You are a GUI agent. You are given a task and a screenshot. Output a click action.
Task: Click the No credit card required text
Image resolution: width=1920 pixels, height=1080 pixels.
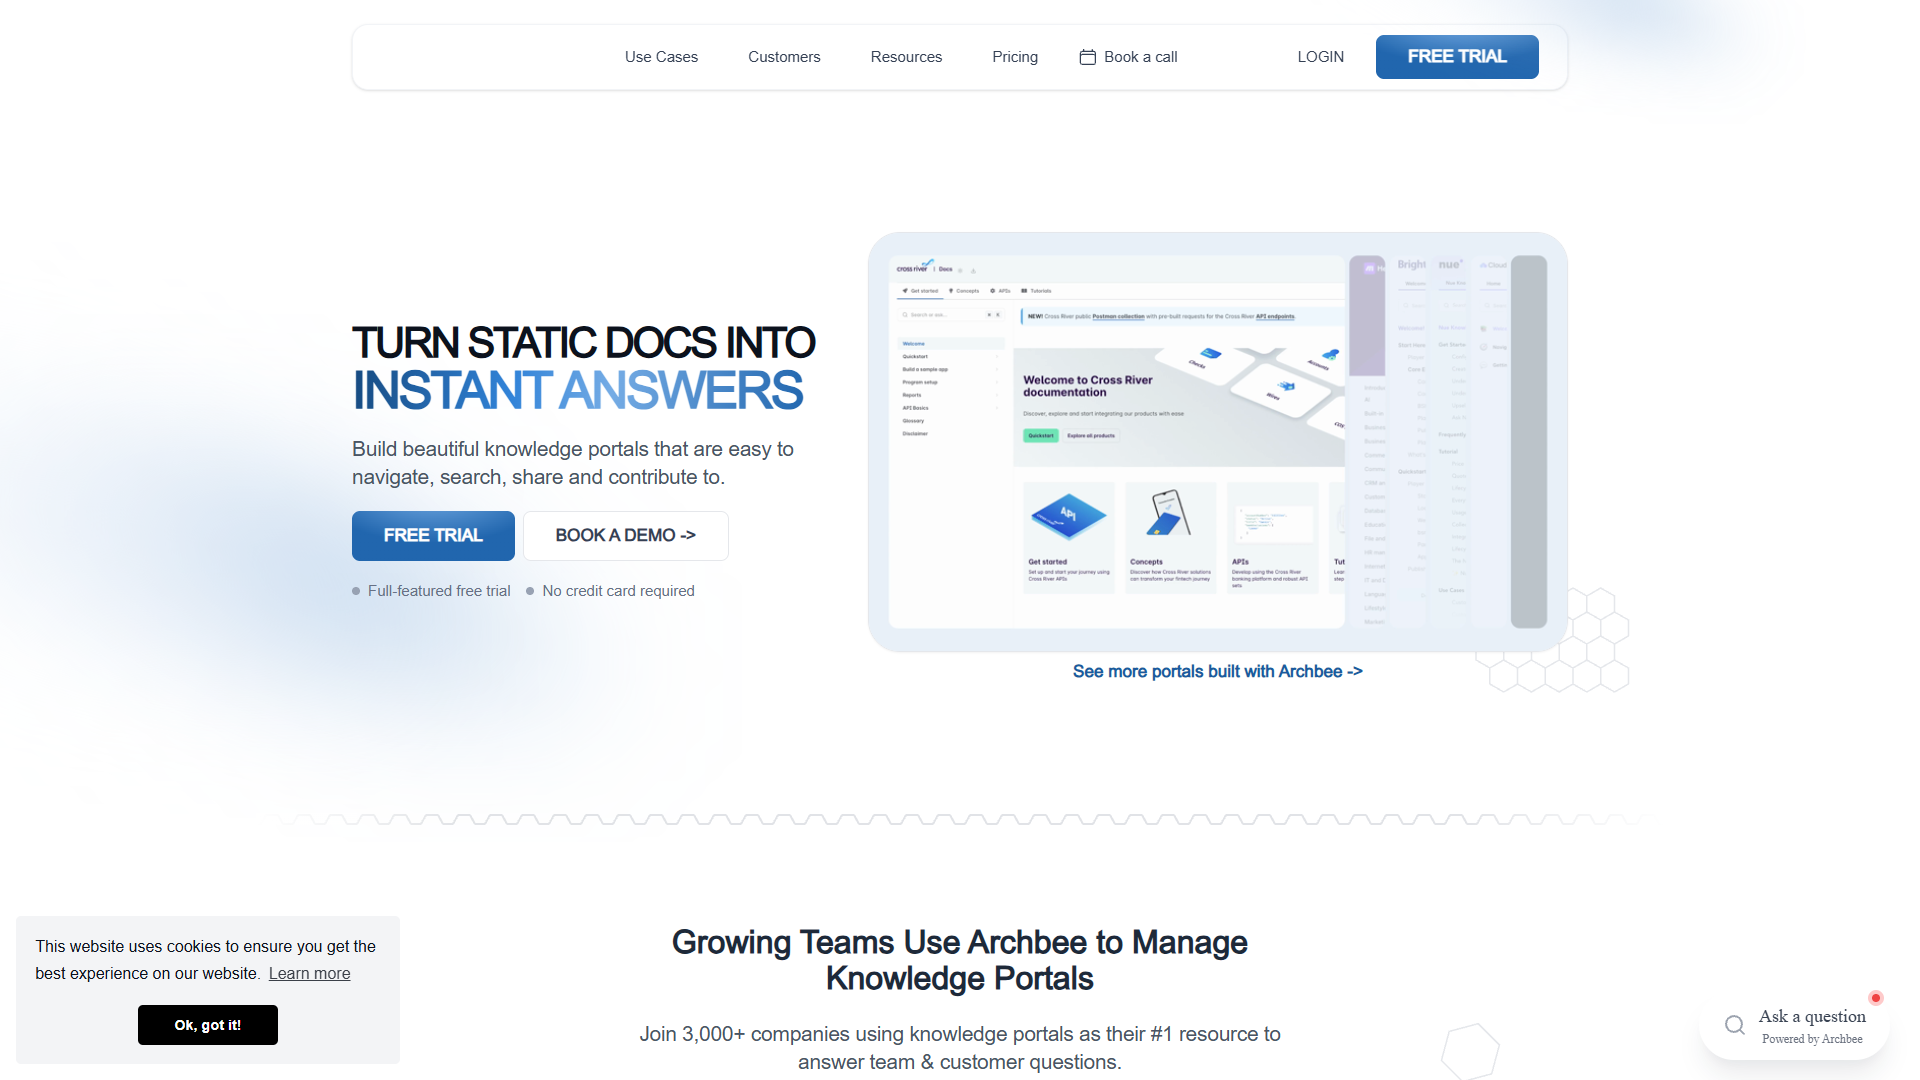[x=618, y=591]
